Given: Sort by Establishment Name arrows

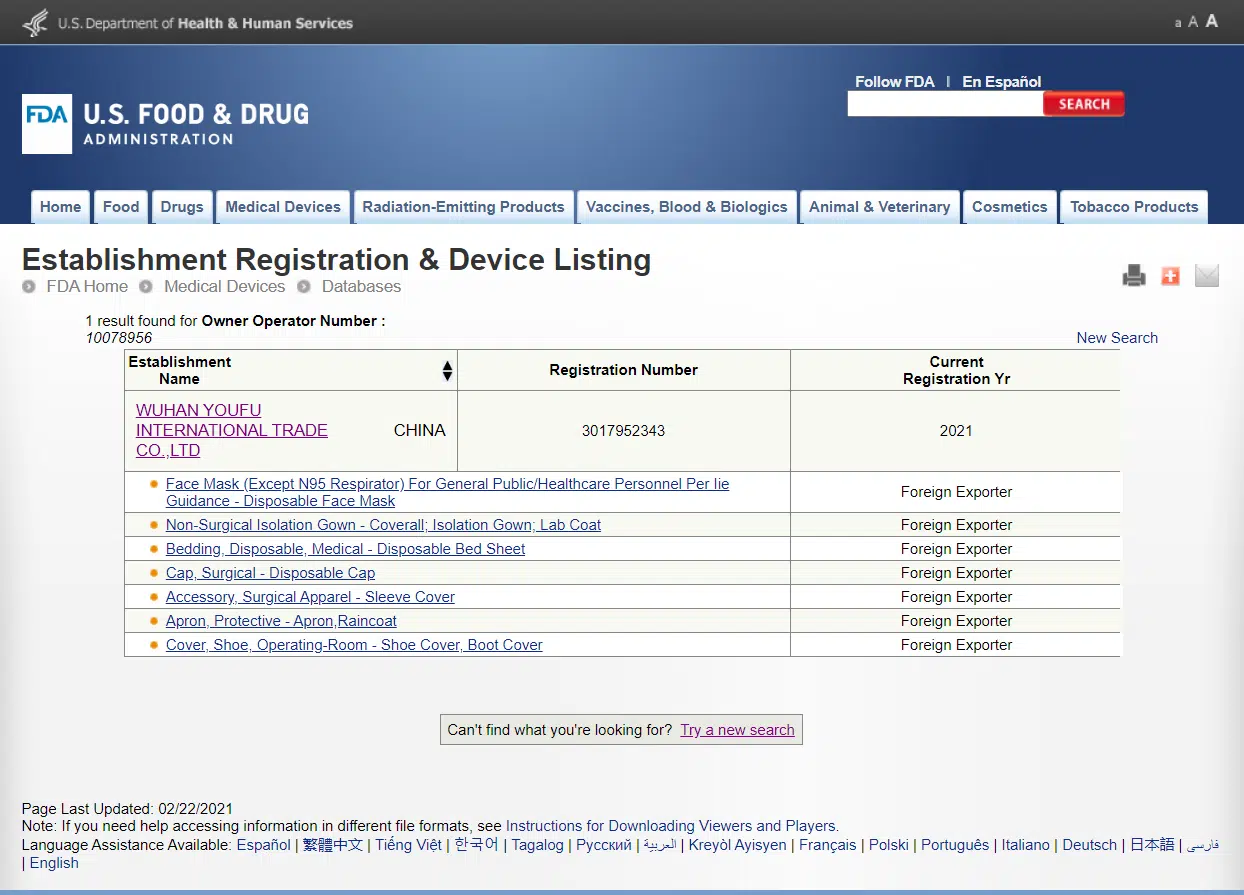Looking at the screenshot, I should [x=447, y=371].
